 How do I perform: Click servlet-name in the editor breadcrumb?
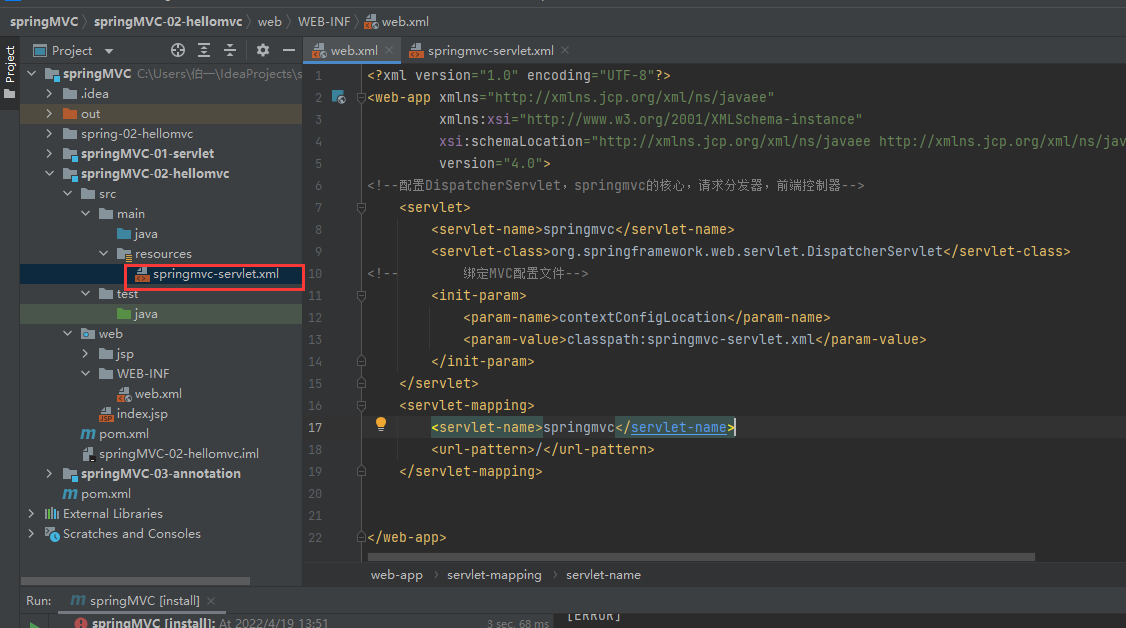603,575
